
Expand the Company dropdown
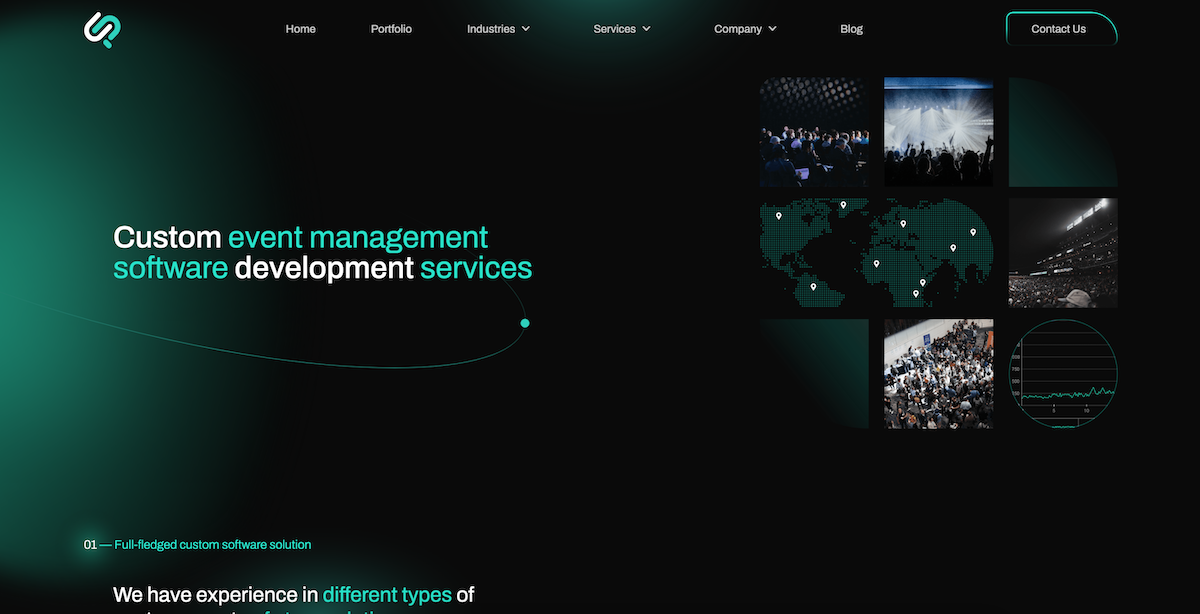pos(744,29)
